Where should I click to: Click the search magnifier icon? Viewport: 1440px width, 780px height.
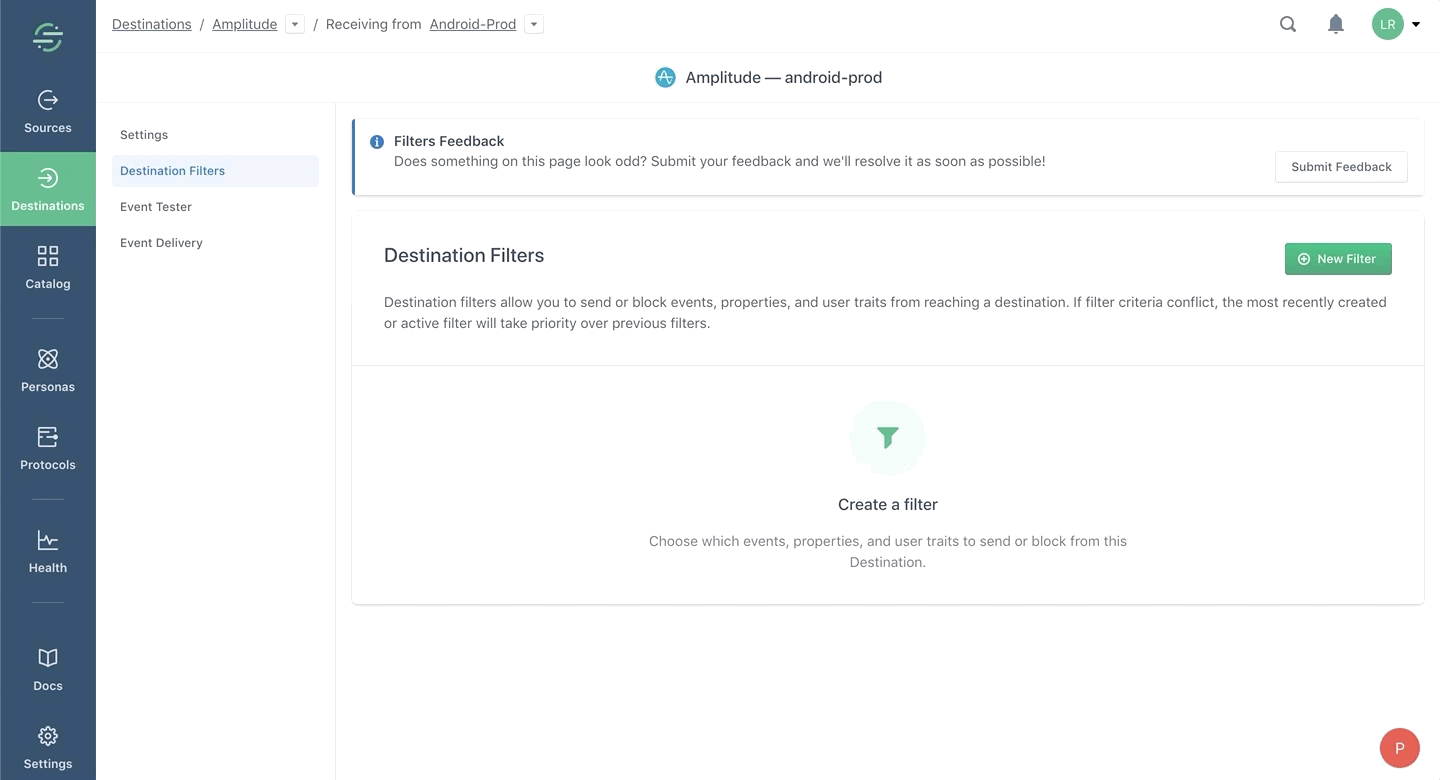pyautogui.click(x=1288, y=24)
